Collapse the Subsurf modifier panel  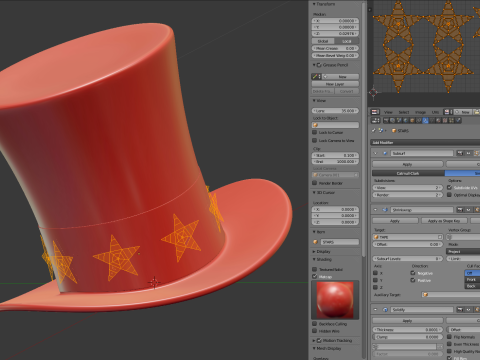pyautogui.click(x=376, y=153)
